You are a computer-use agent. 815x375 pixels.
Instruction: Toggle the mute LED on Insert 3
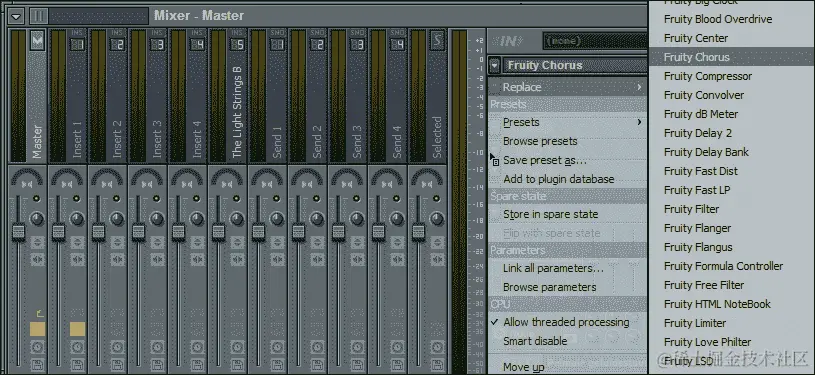[156, 199]
